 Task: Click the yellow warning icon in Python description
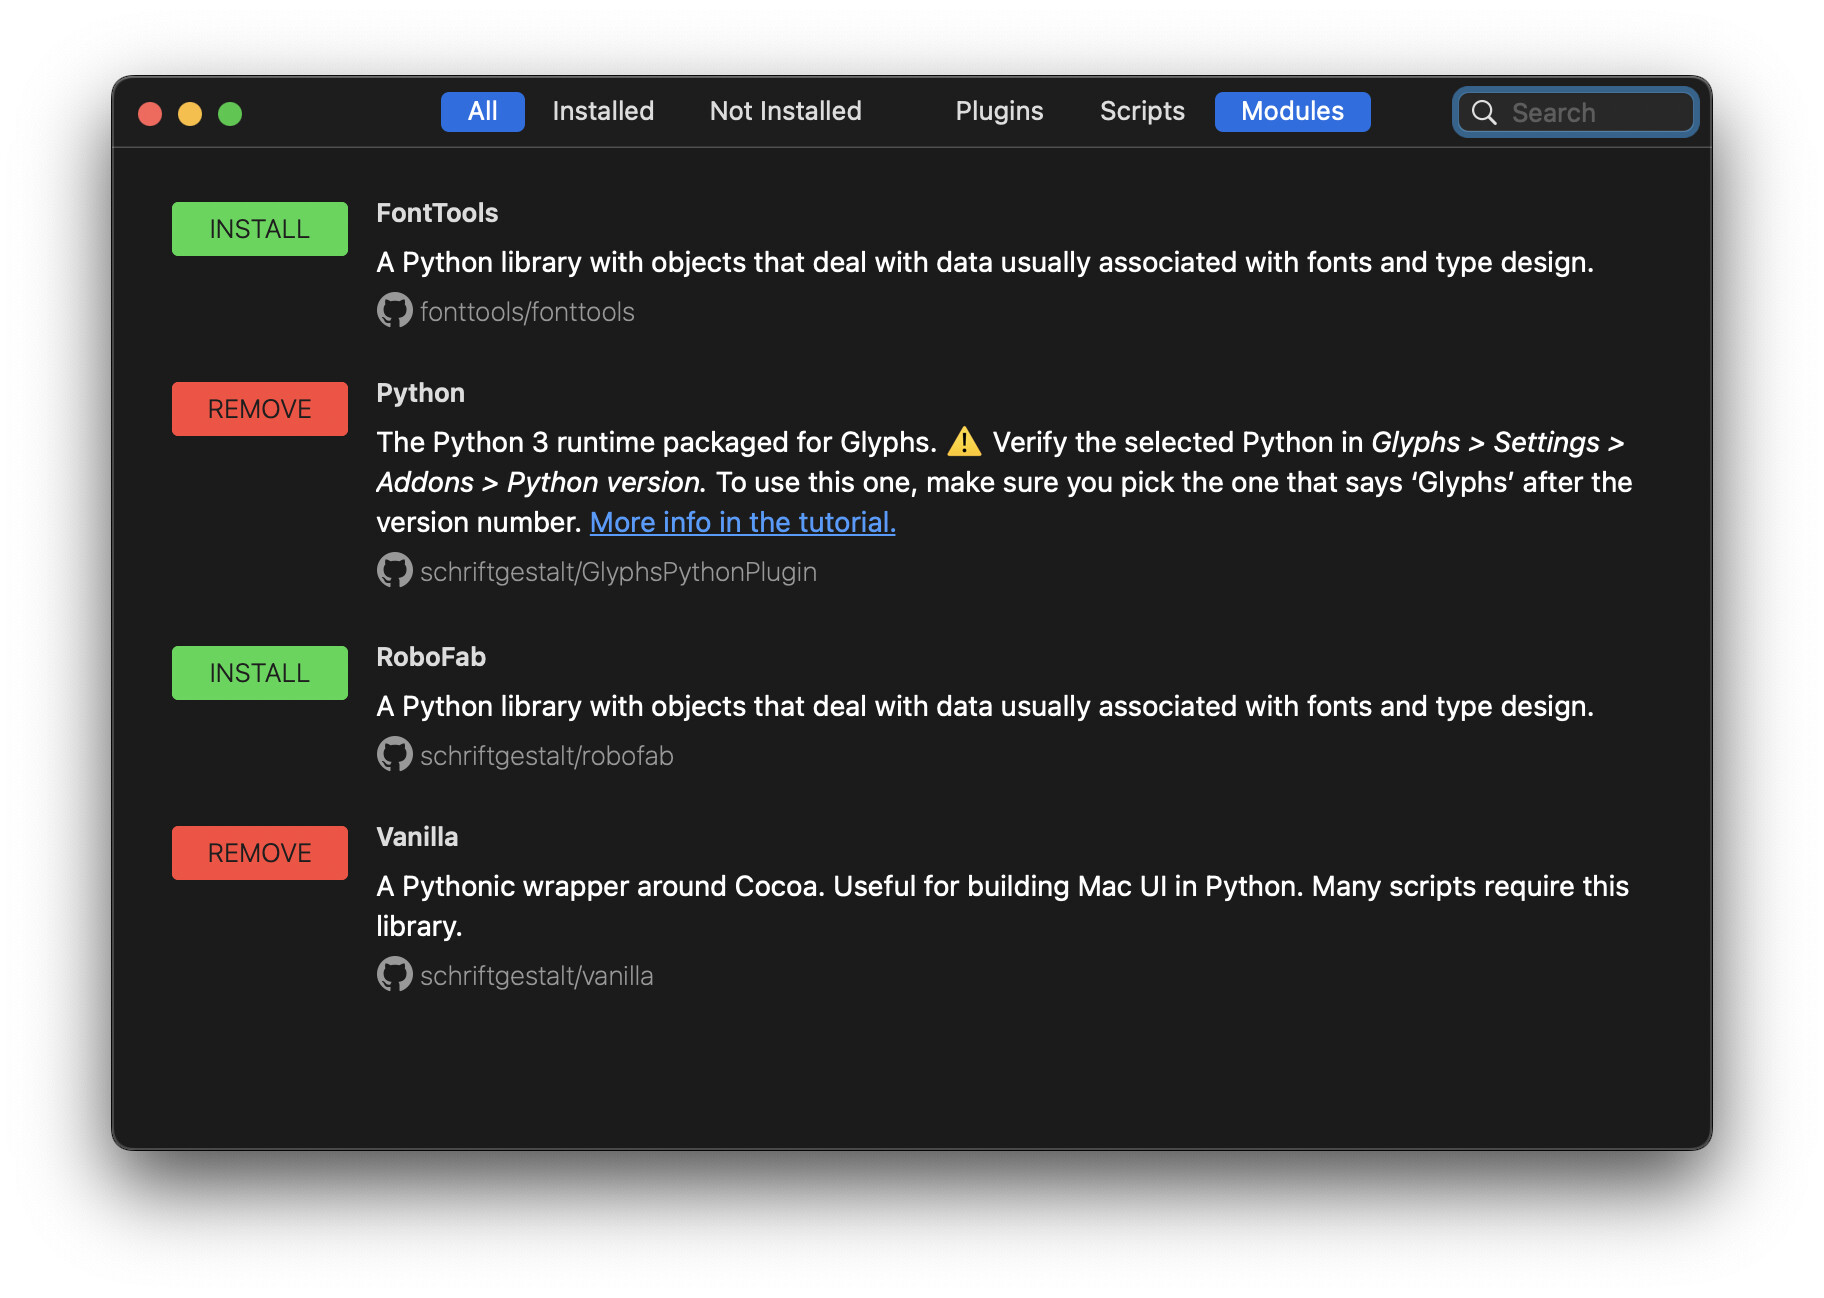[964, 442]
